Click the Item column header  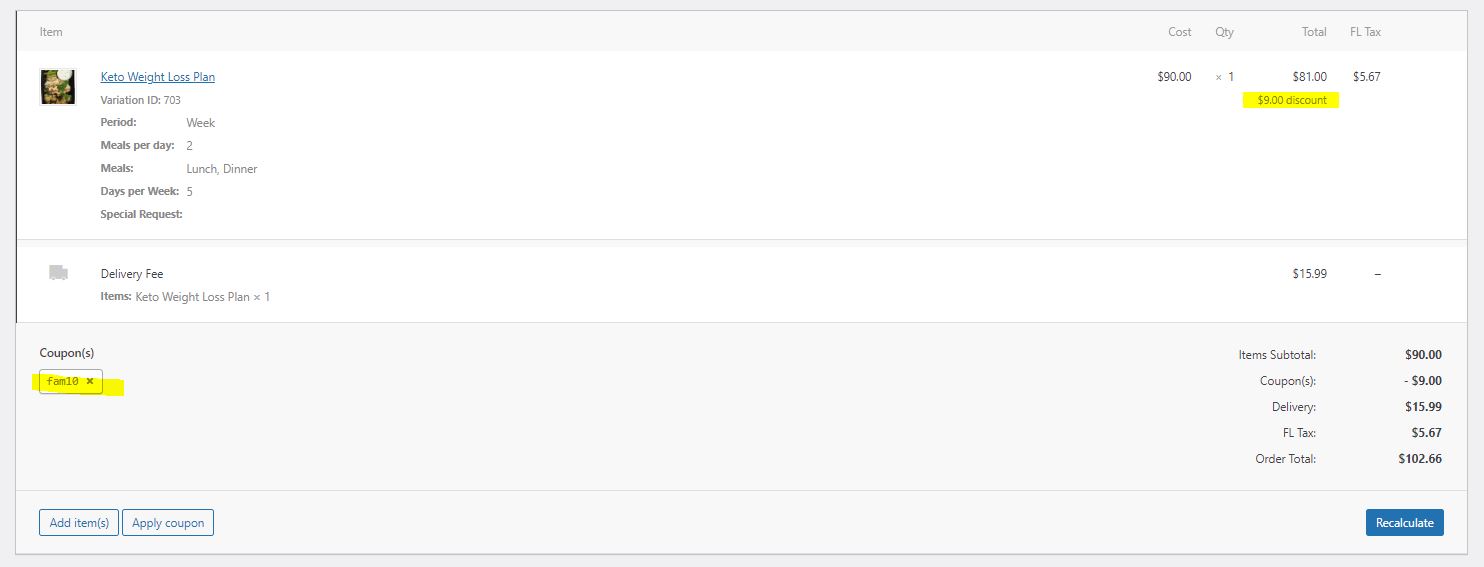pos(51,32)
